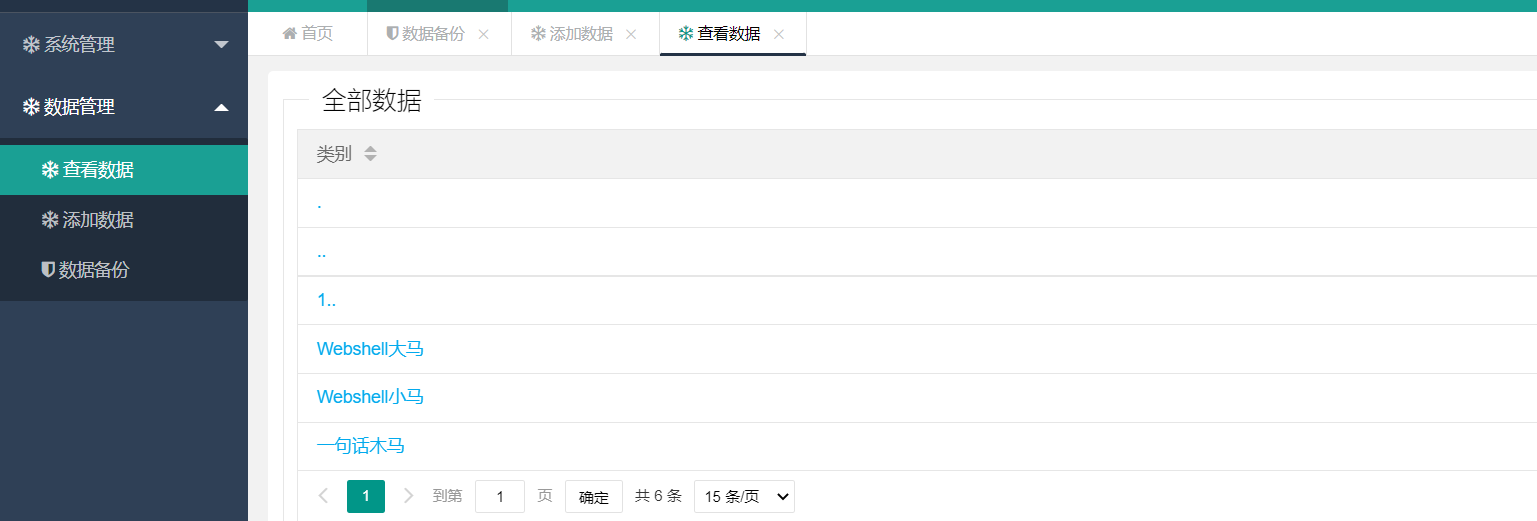Open the 一句话木马 category link
Image resolution: width=1537 pixels, height=521 pixels.
pyautogui.click(x=360, y=446)
